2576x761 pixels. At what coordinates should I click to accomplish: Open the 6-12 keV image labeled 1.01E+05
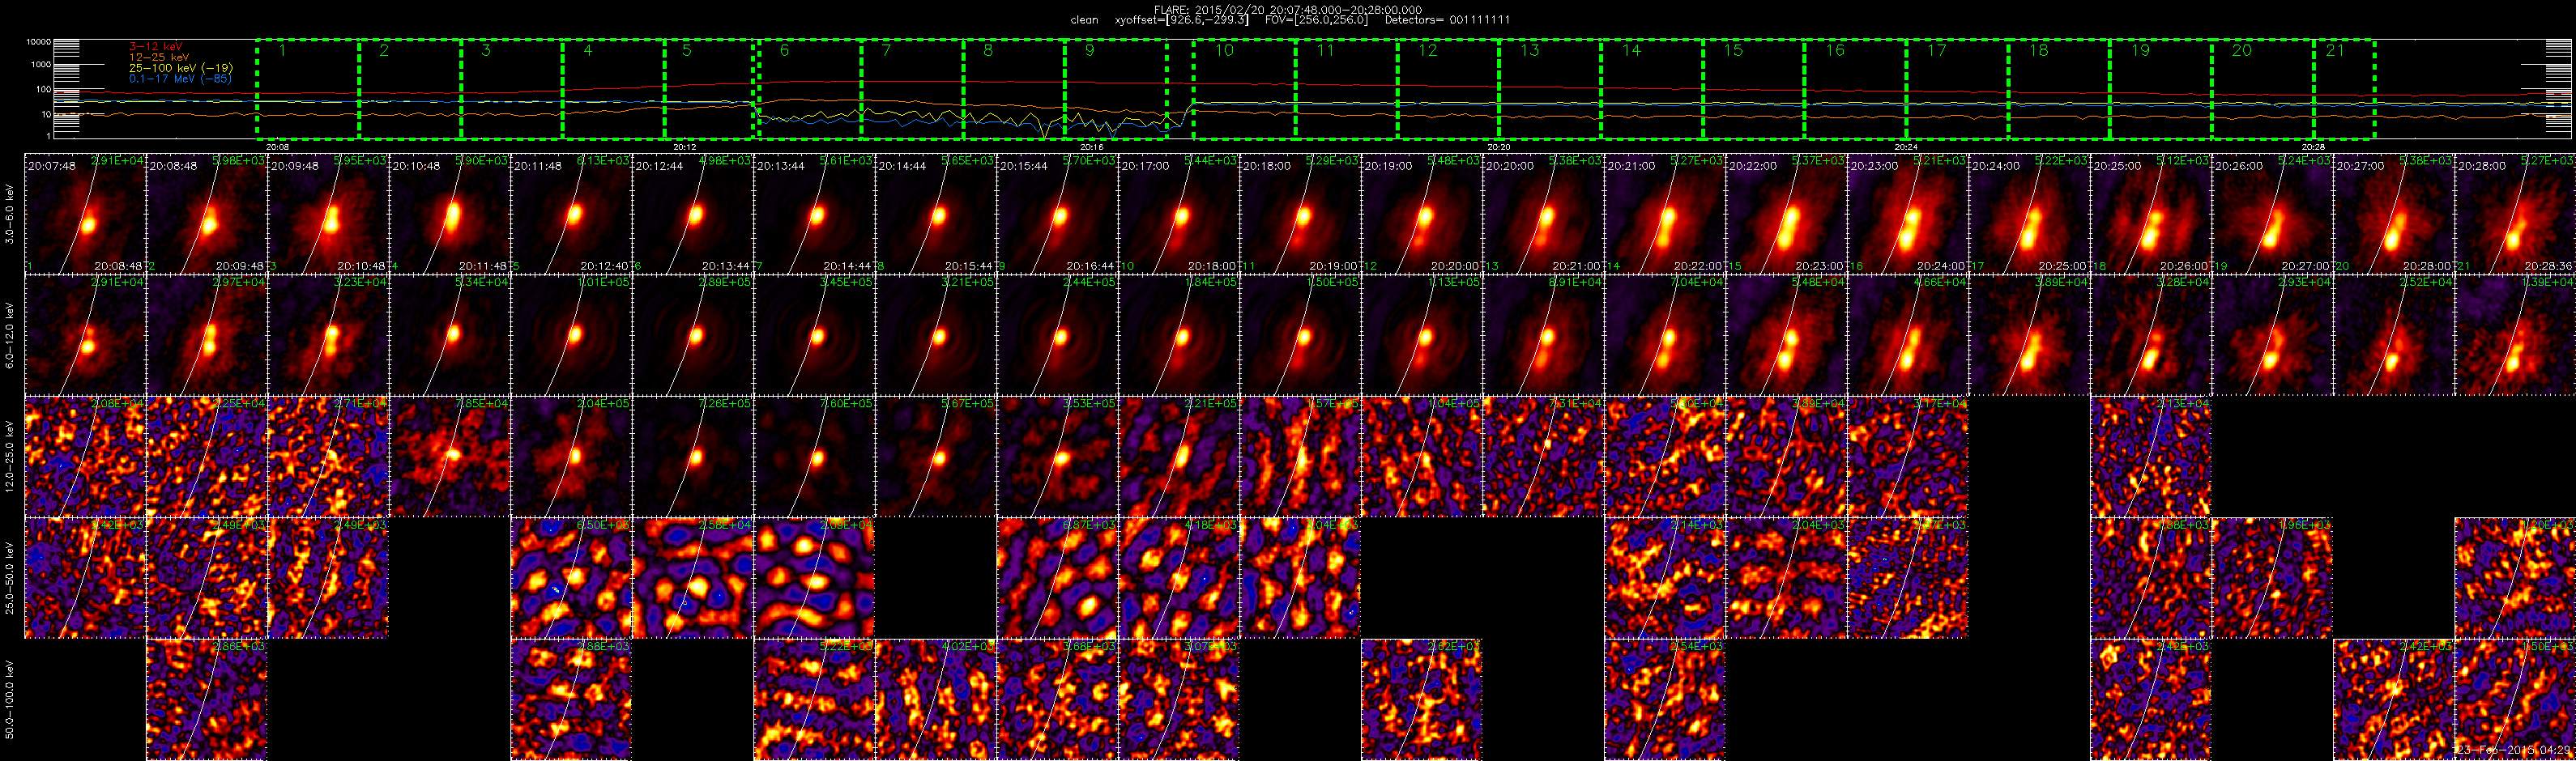tap(571, 335)
